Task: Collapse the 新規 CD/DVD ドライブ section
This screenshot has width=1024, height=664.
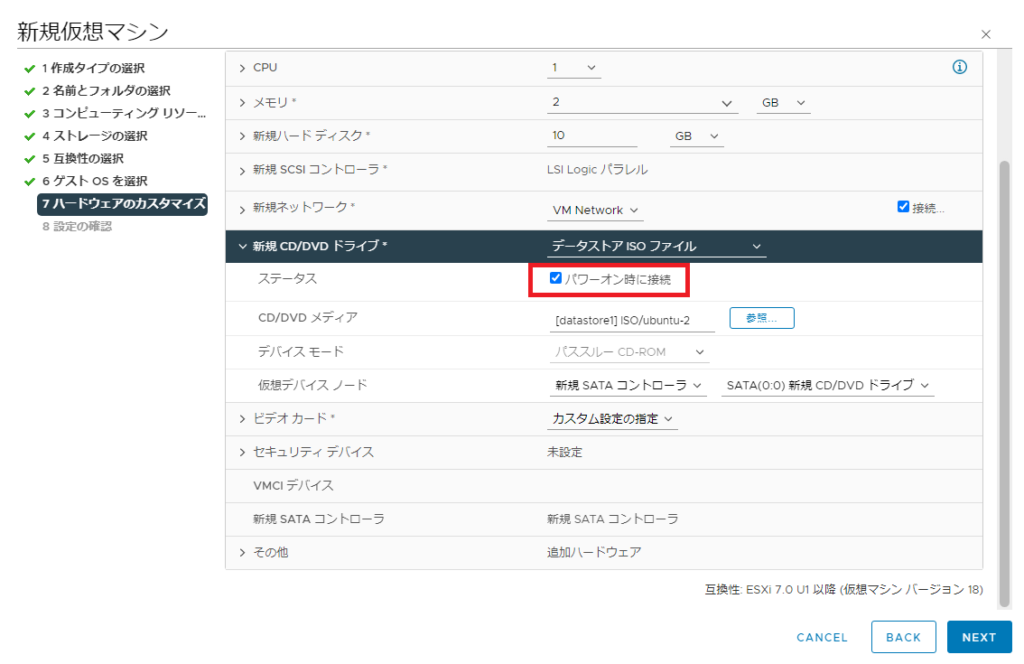Action: [242, 246]
